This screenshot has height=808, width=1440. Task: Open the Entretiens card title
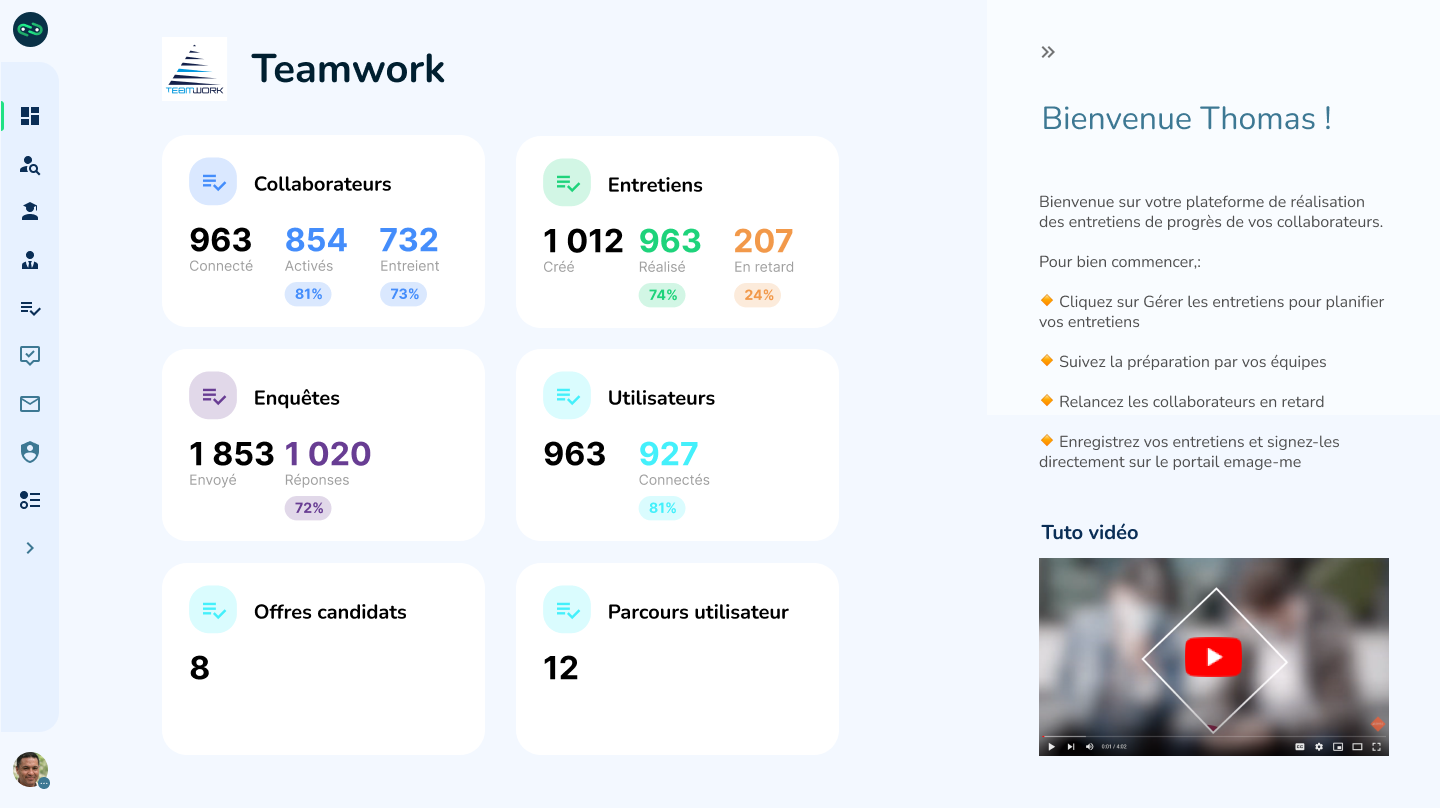(x=655, y=185)
